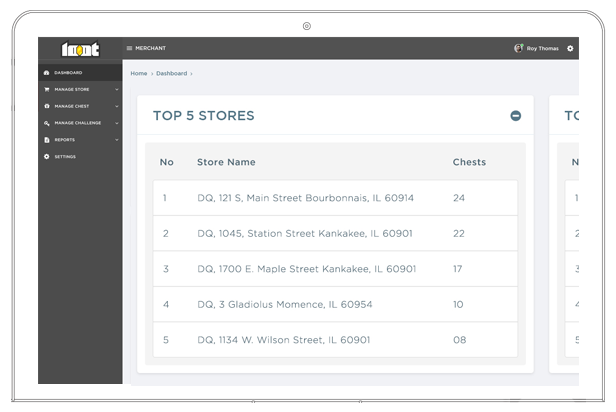Click row number 4 in Top 5 Stores
This screenshot has width=616, height=412.
[x=166, y=304]
